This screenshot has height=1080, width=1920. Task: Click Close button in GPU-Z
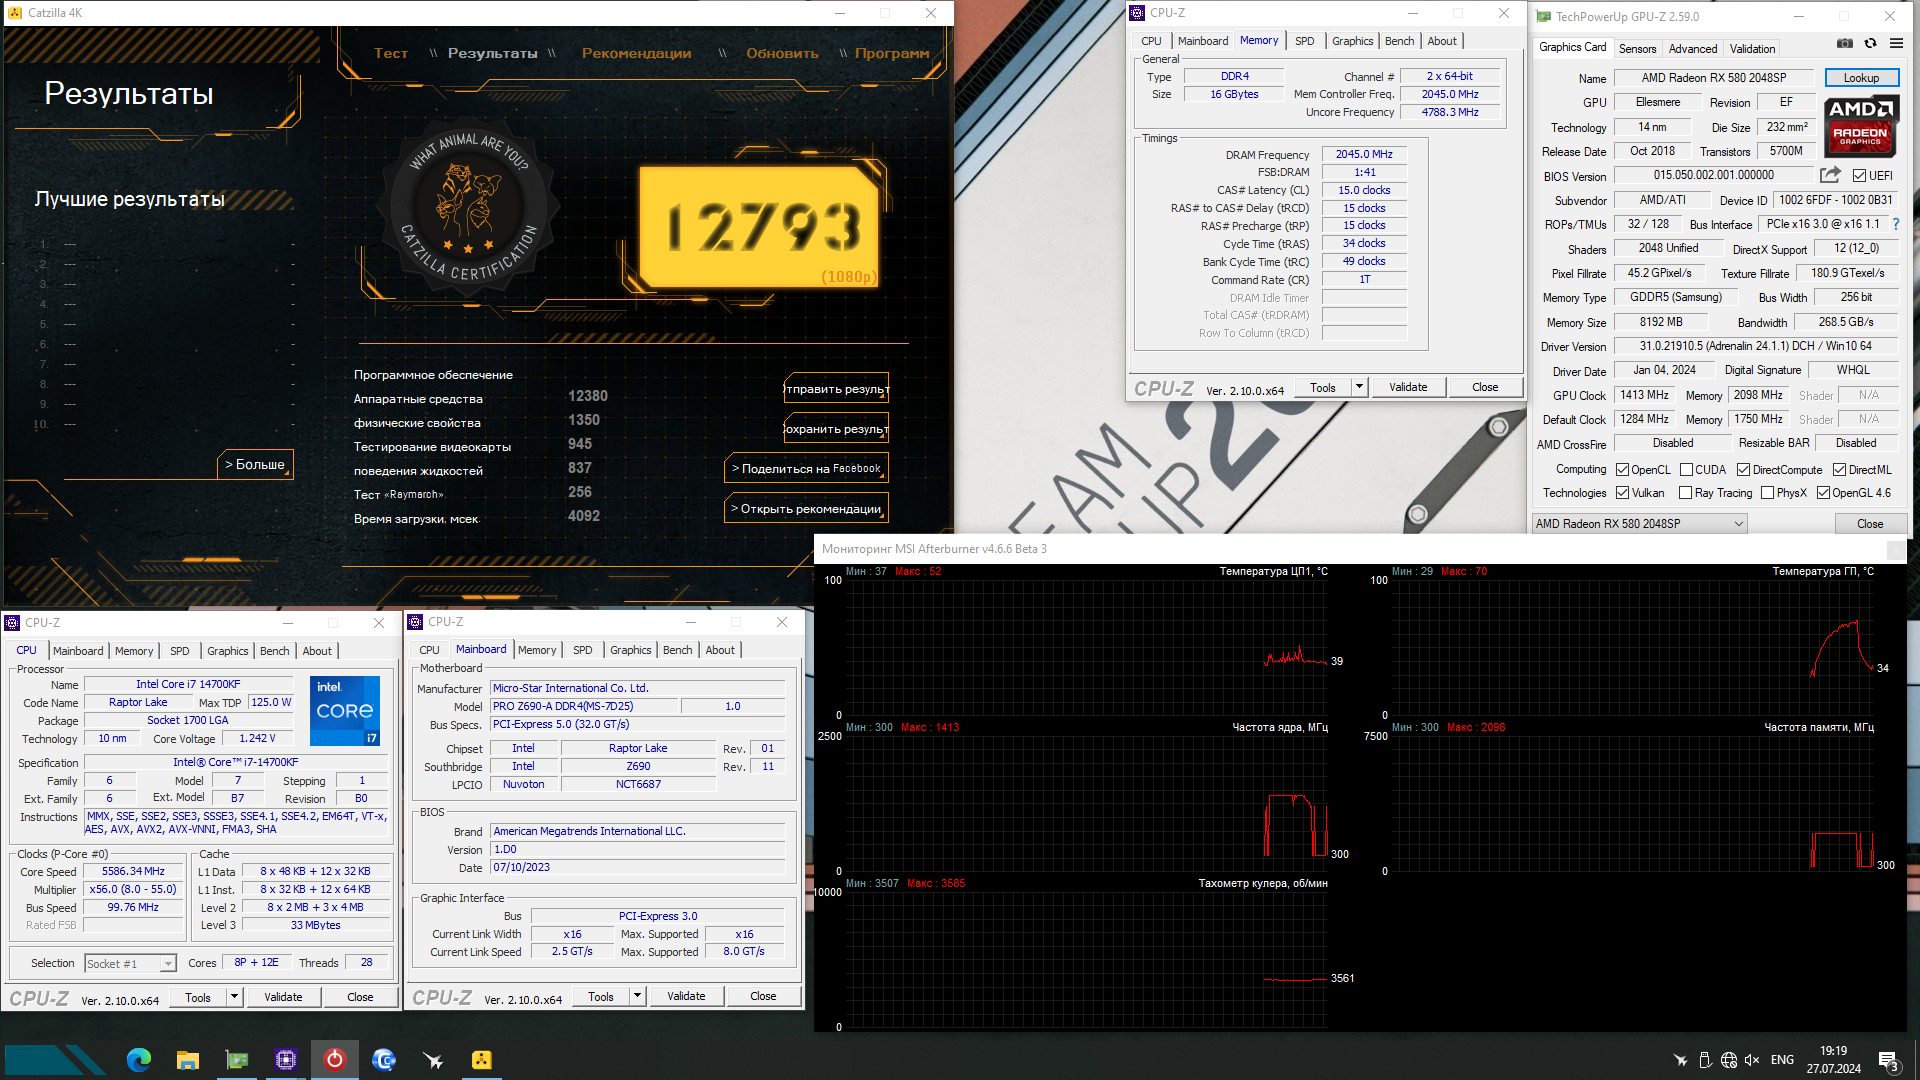(1870, 524)
